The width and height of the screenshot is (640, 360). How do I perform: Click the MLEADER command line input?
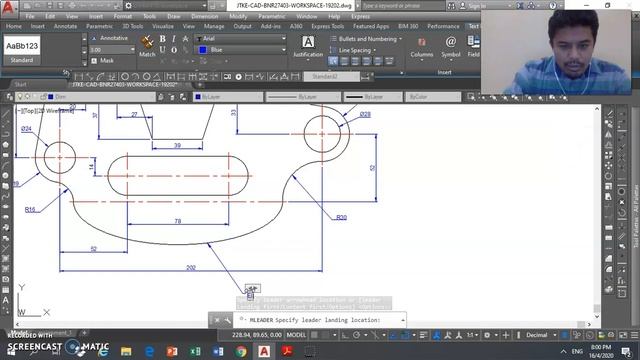319,320
